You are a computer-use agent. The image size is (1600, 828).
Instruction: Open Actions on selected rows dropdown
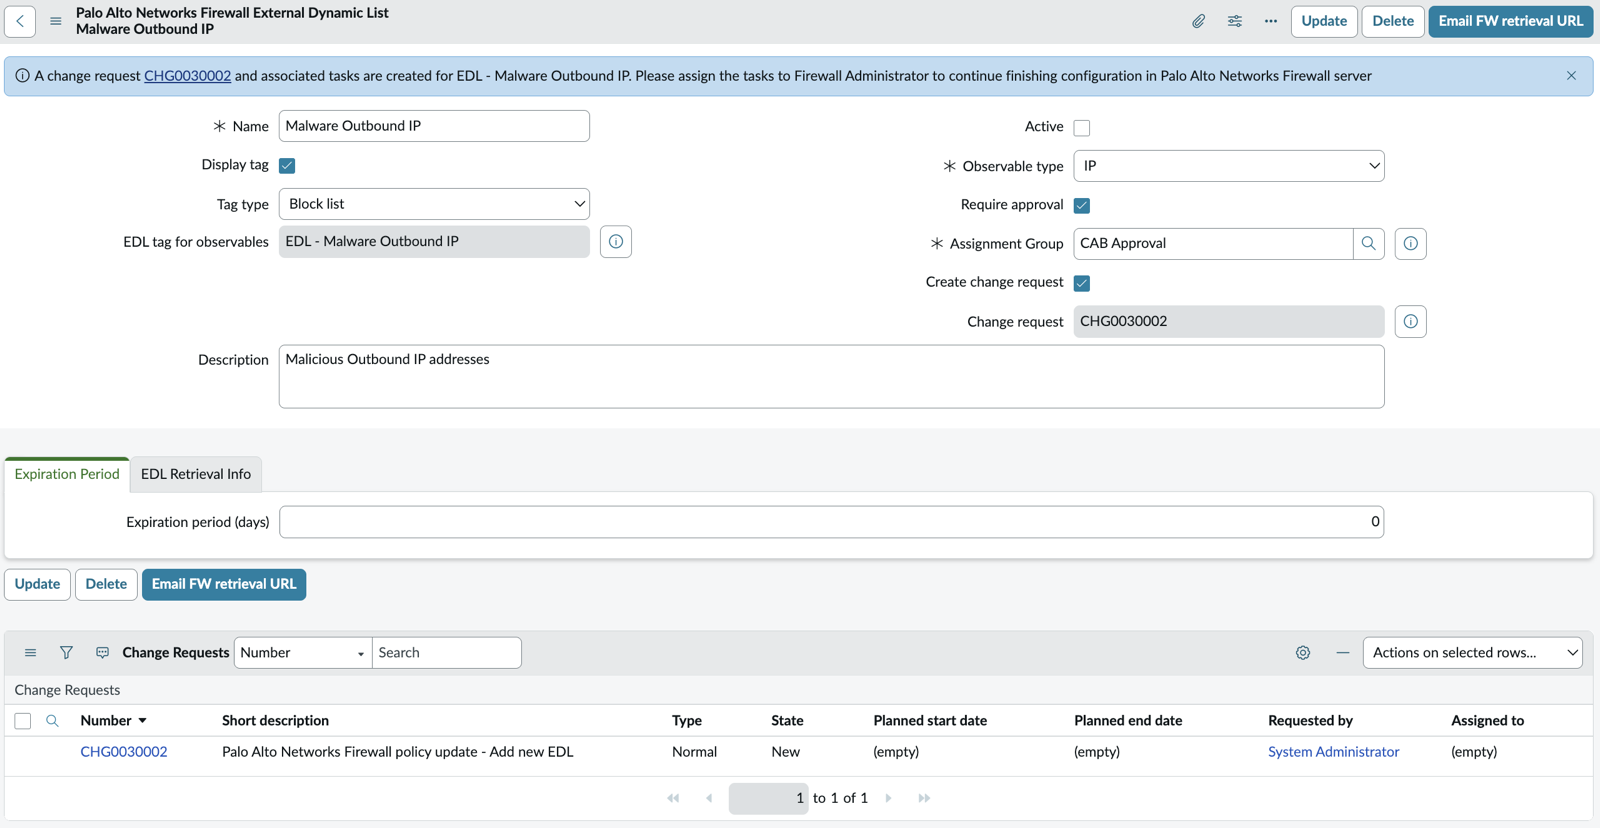click(1472, 652)
